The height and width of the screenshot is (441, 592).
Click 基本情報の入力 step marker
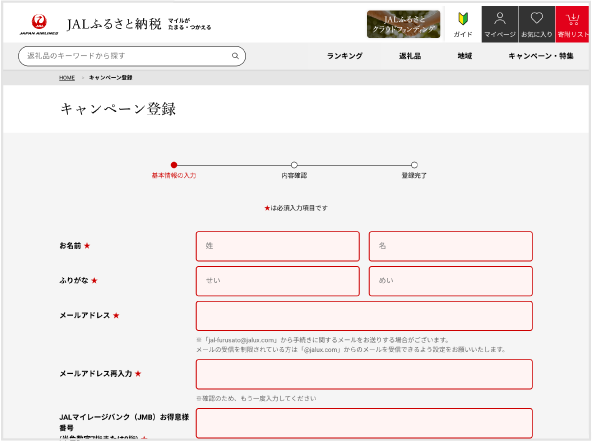pyautogui.click(x=174, y=165)
